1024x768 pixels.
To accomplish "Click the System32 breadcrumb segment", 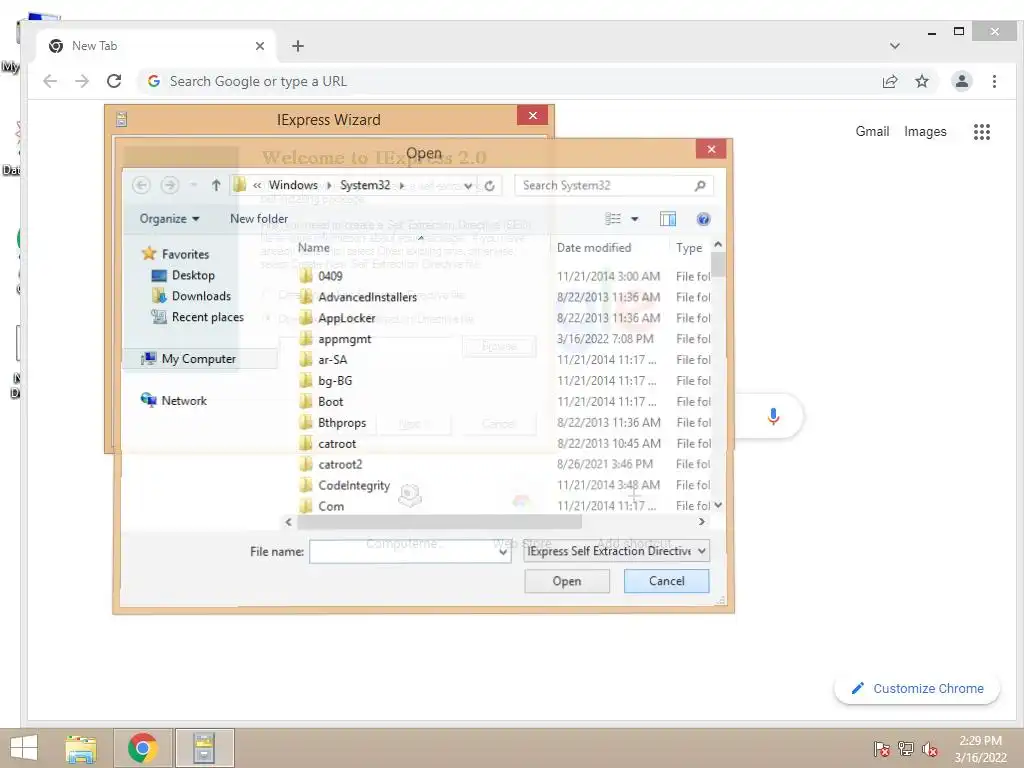I will point(365,185).
